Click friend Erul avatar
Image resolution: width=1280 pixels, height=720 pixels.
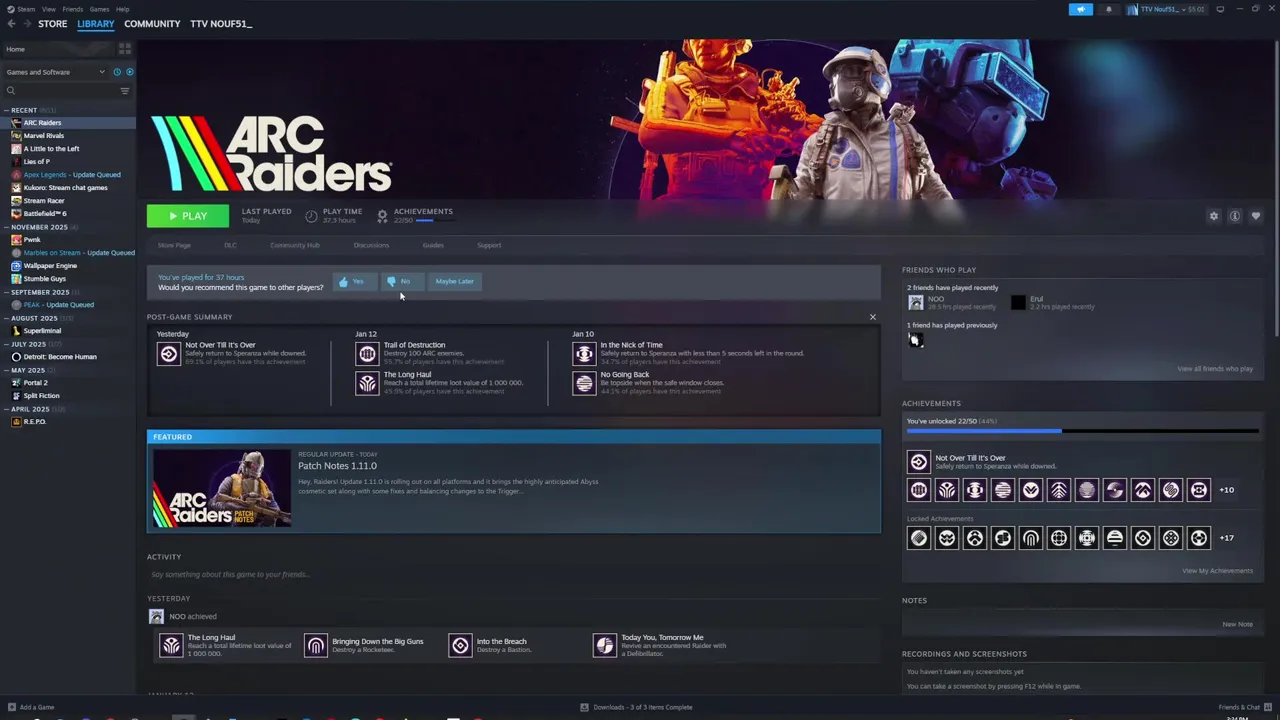(1018, 302)
